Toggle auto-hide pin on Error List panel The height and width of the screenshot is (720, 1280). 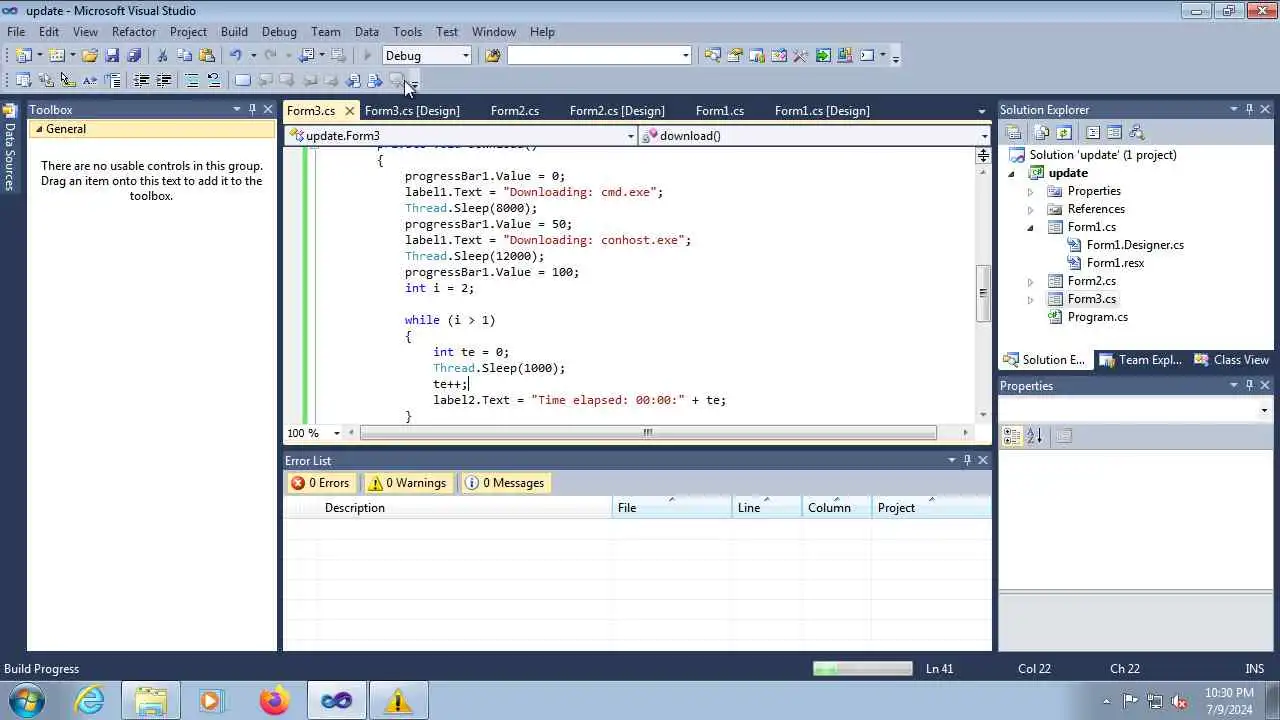[967, 460]
